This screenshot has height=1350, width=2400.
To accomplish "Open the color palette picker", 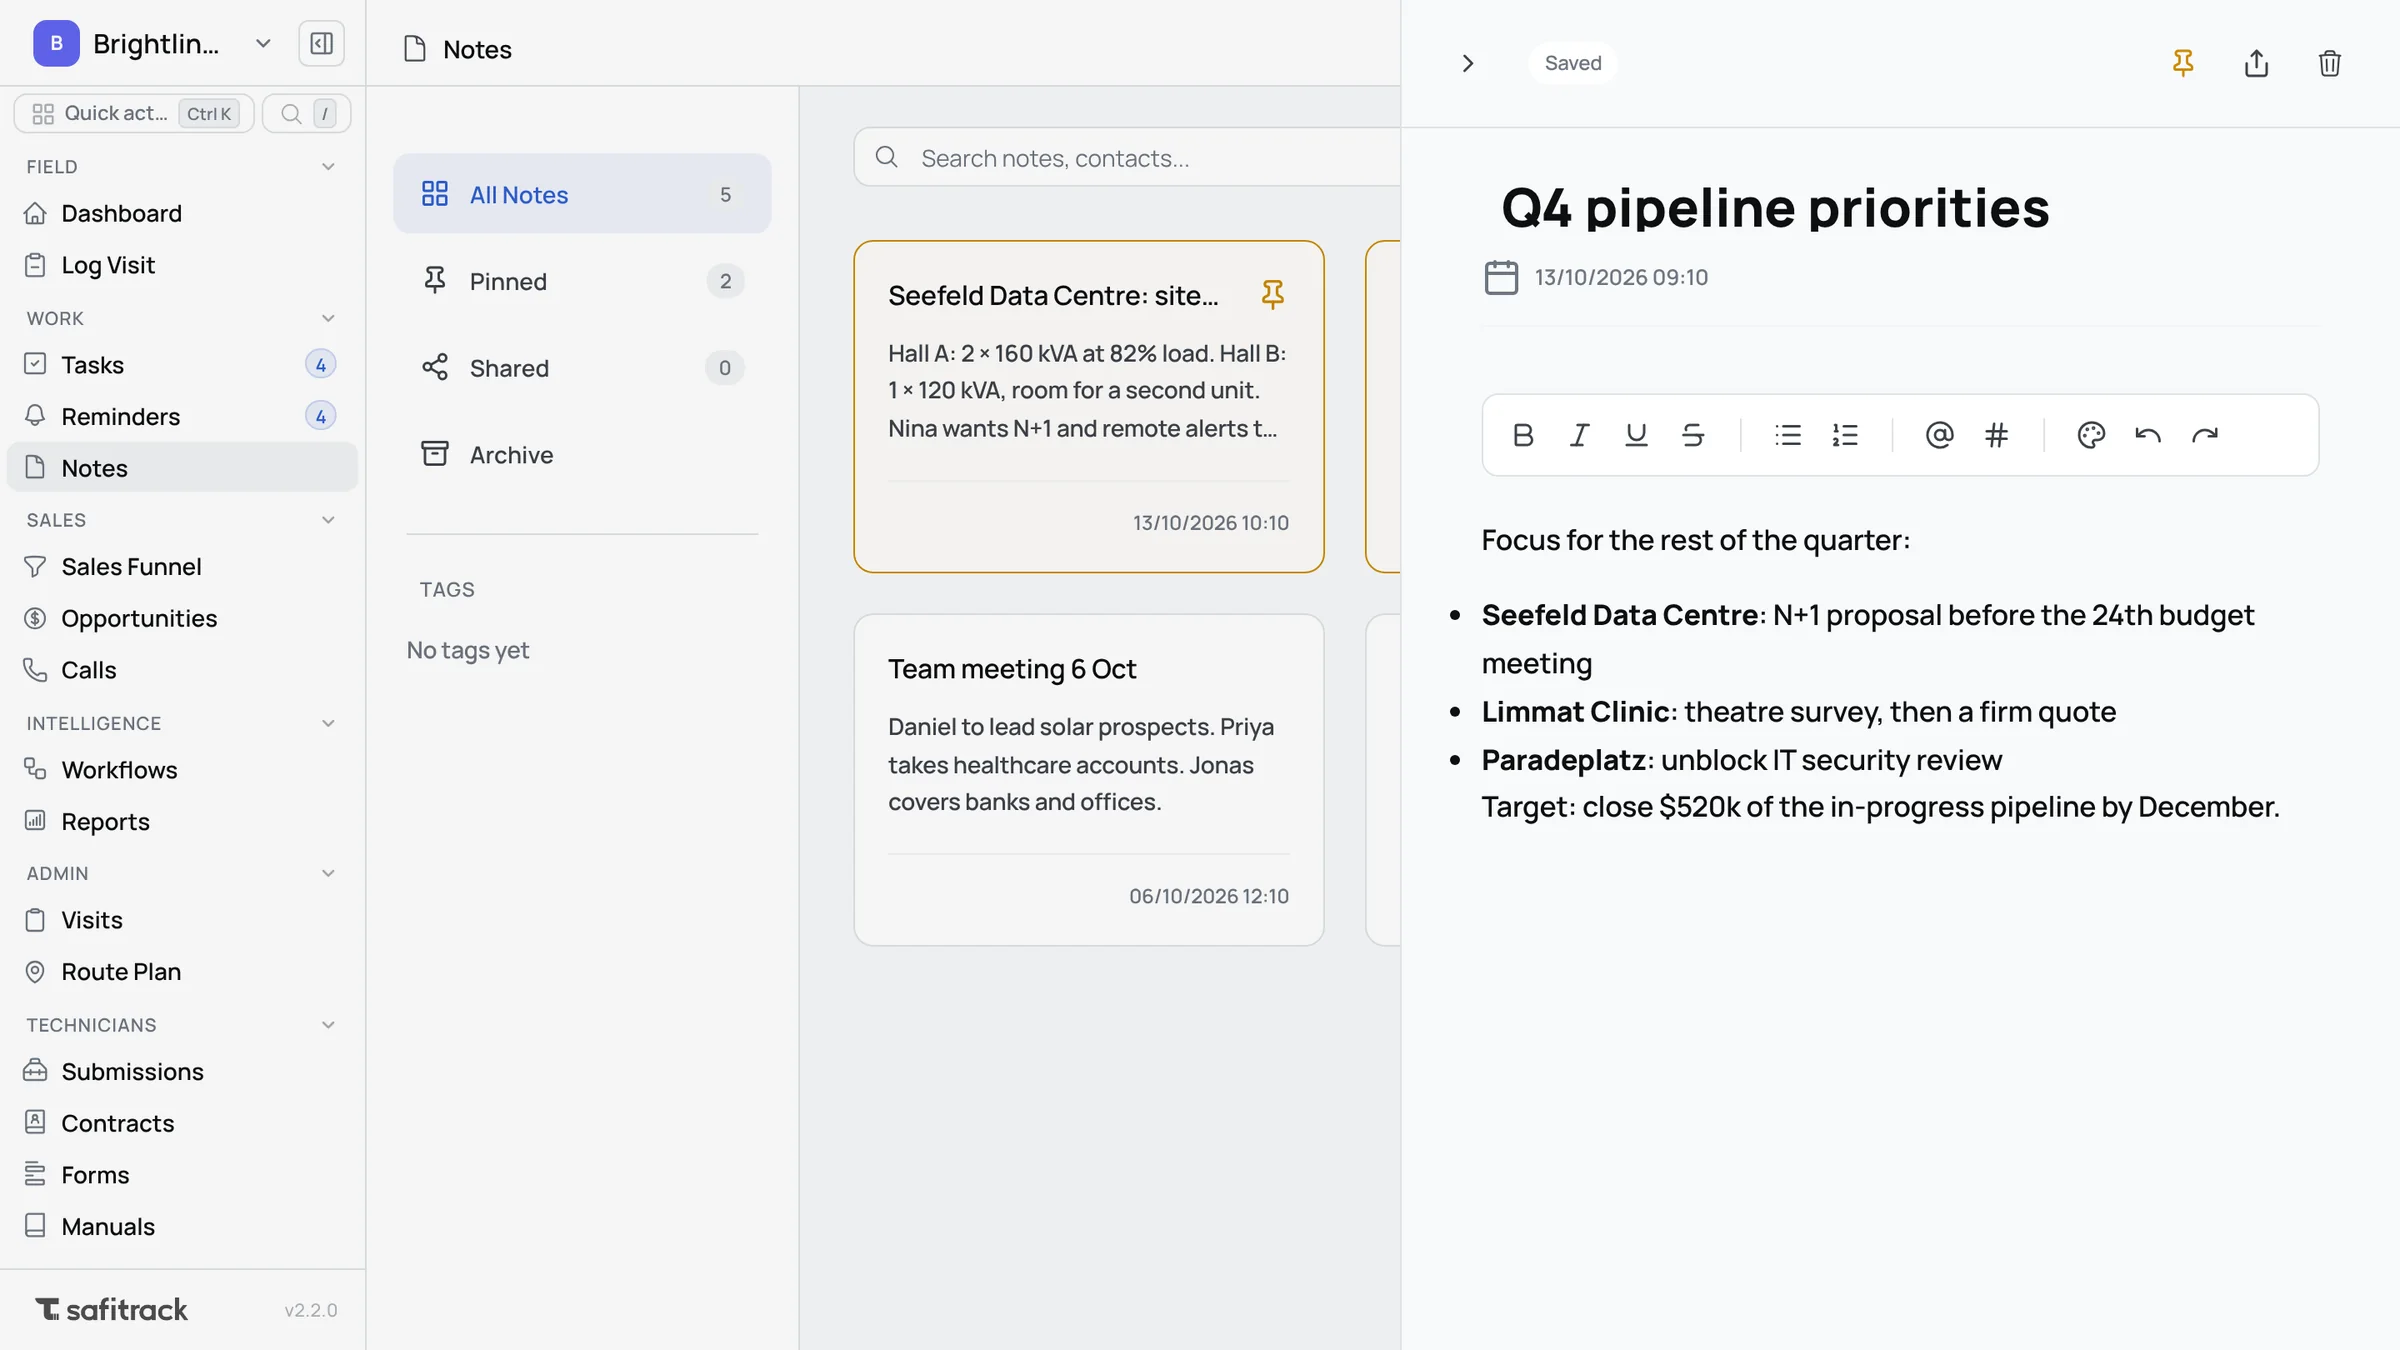I will (x=2091, y=435).
